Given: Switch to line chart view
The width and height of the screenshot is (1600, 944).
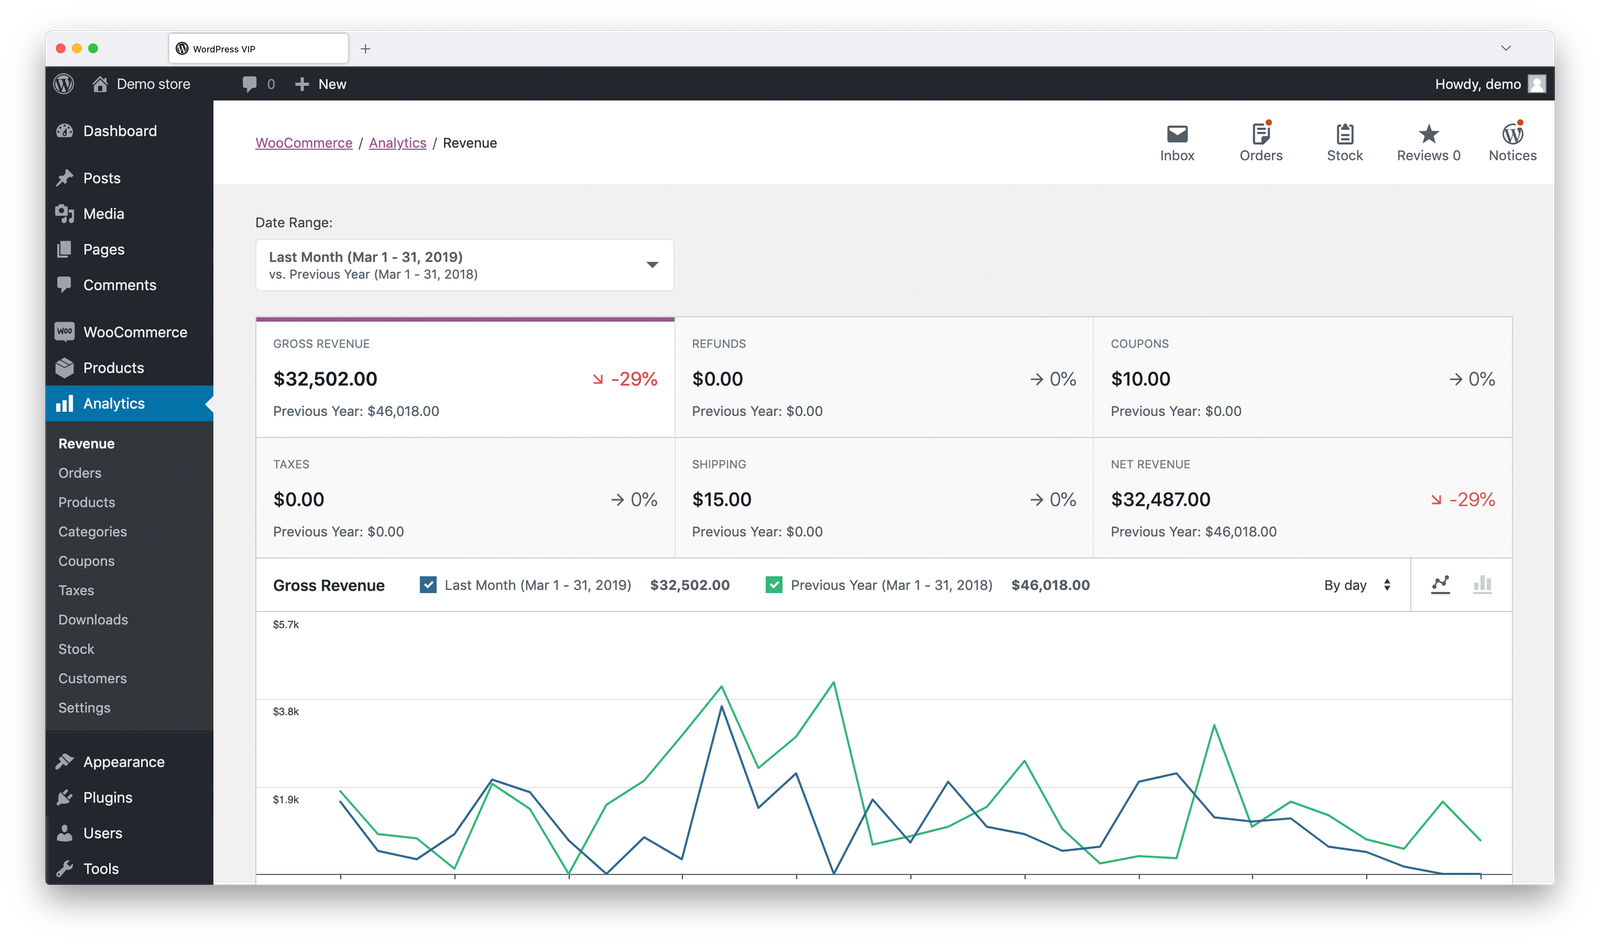Looking at the screenshot, I should (1440, 585).
